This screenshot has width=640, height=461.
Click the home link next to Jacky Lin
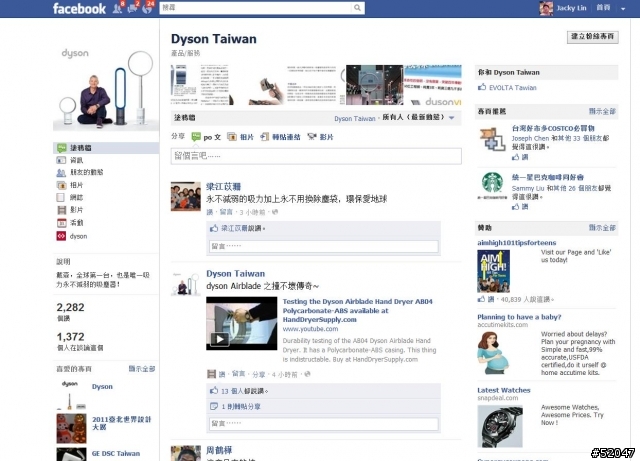603,8
